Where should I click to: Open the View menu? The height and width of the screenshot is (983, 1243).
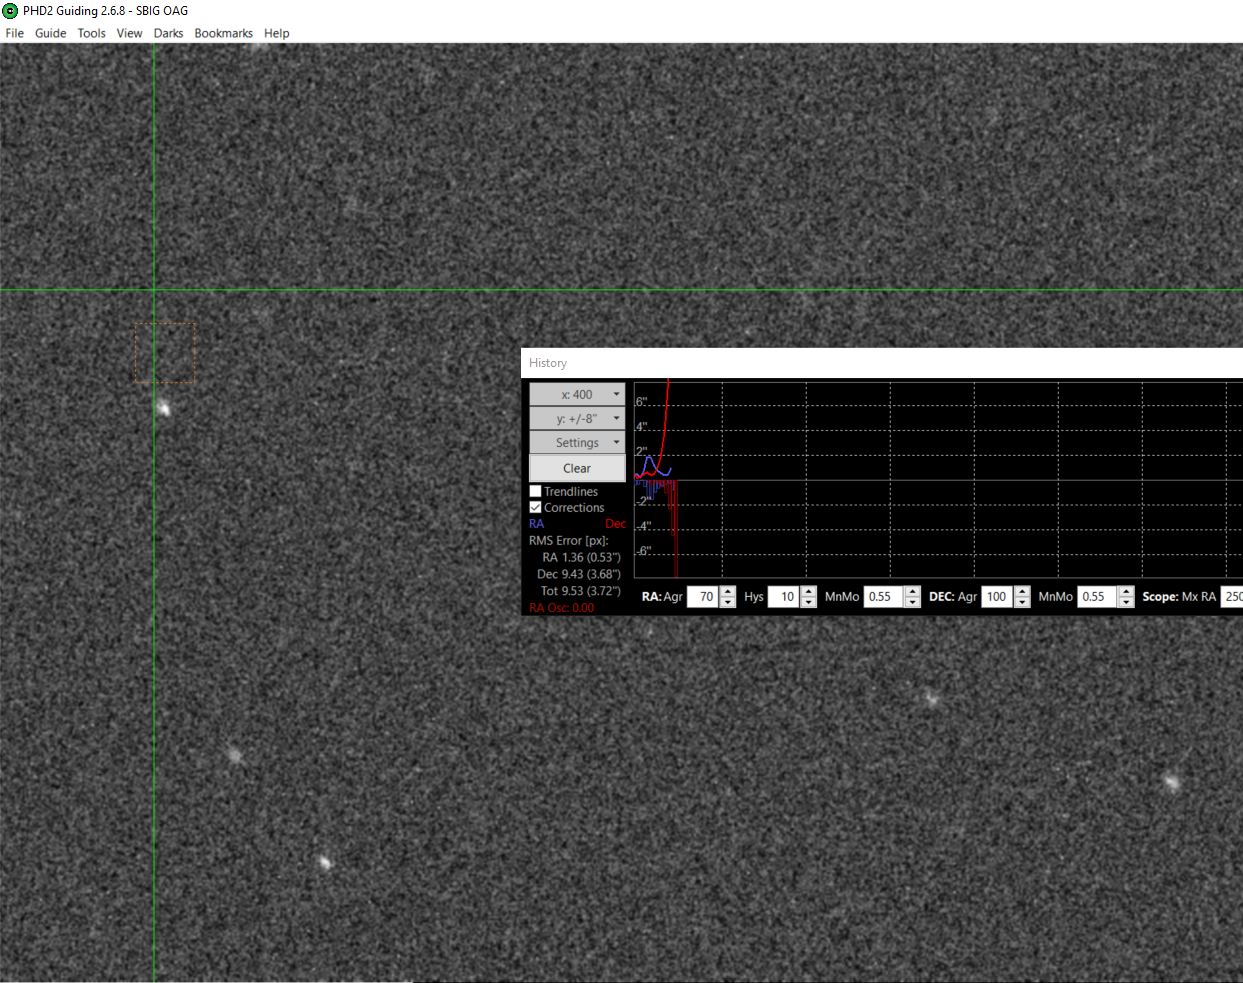point(129,33)
